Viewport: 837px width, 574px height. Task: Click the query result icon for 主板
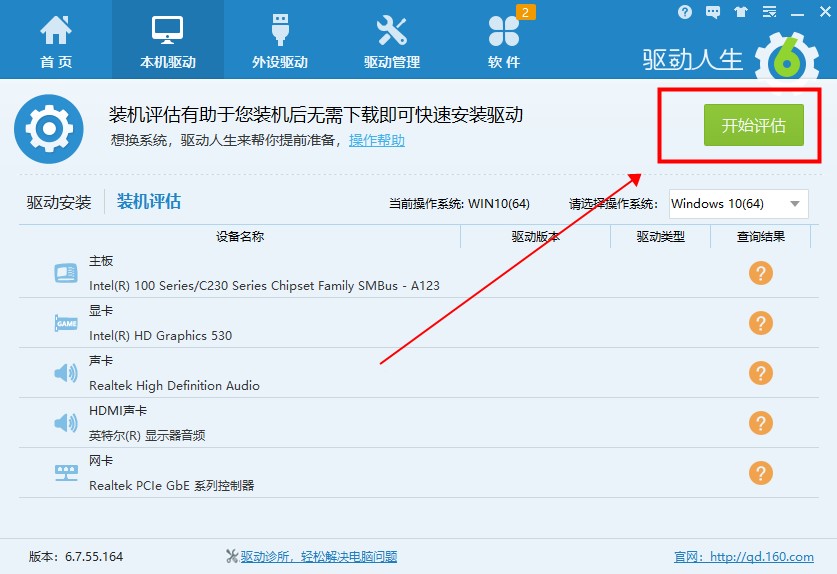point(761,273)
